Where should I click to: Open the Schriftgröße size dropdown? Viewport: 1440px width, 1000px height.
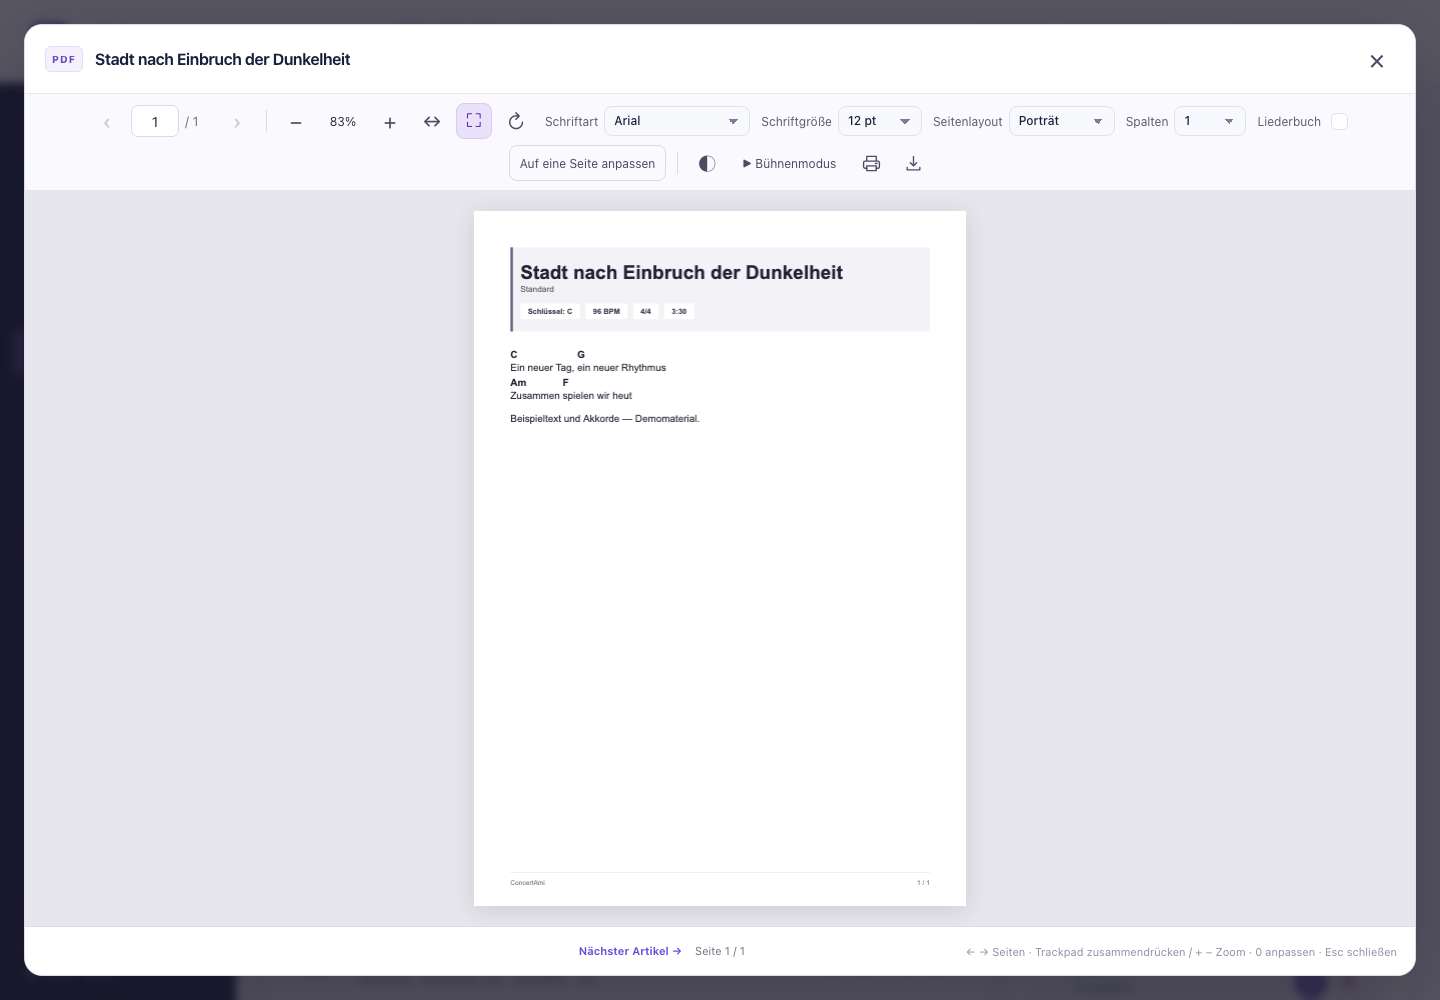(880, 121)
